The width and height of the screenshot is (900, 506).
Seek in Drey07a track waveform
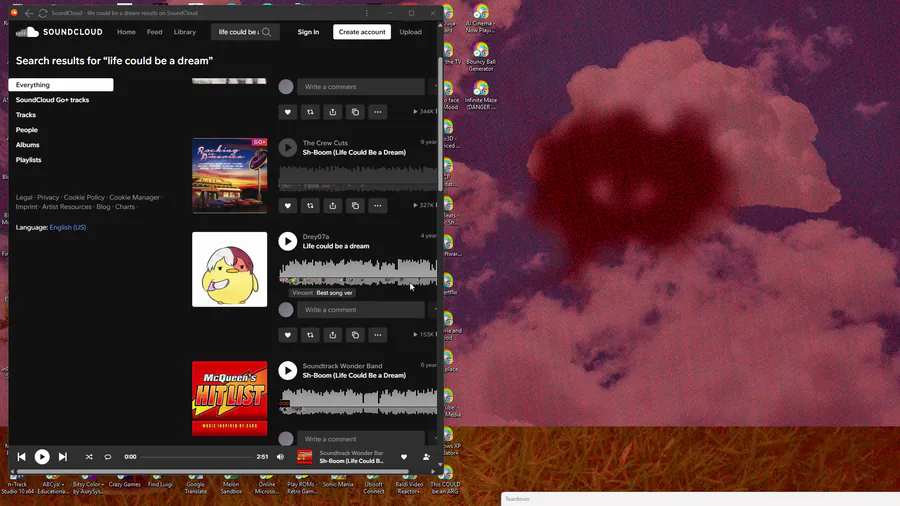(358, 272)
